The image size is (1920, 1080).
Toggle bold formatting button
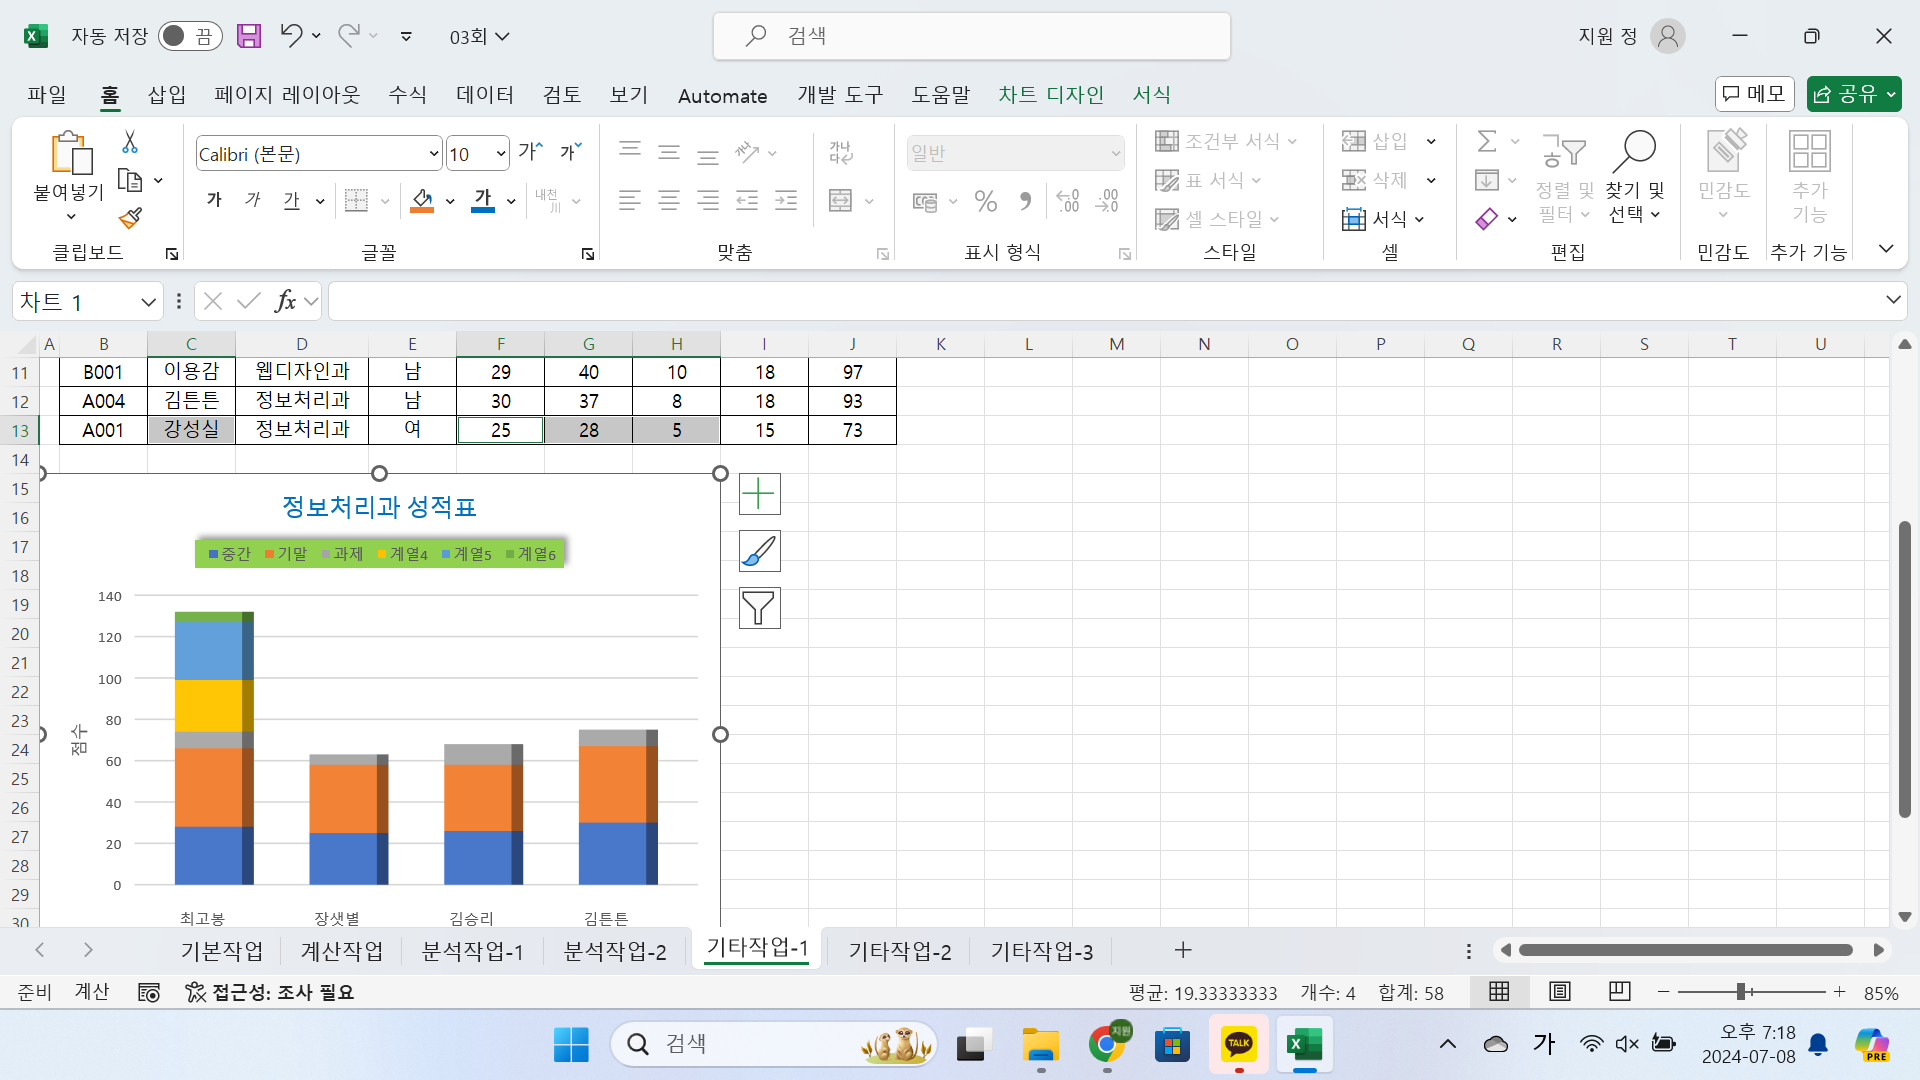[214, 200]
